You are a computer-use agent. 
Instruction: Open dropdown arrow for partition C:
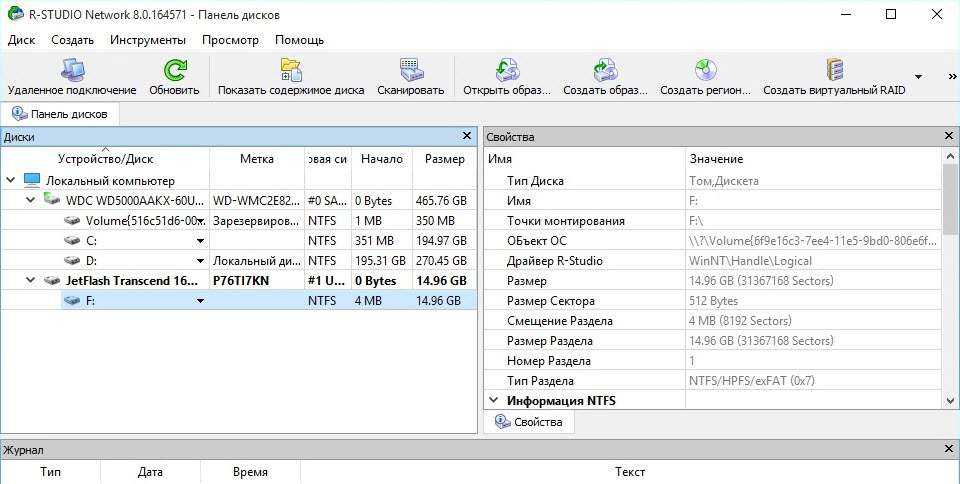coord(200,241)
